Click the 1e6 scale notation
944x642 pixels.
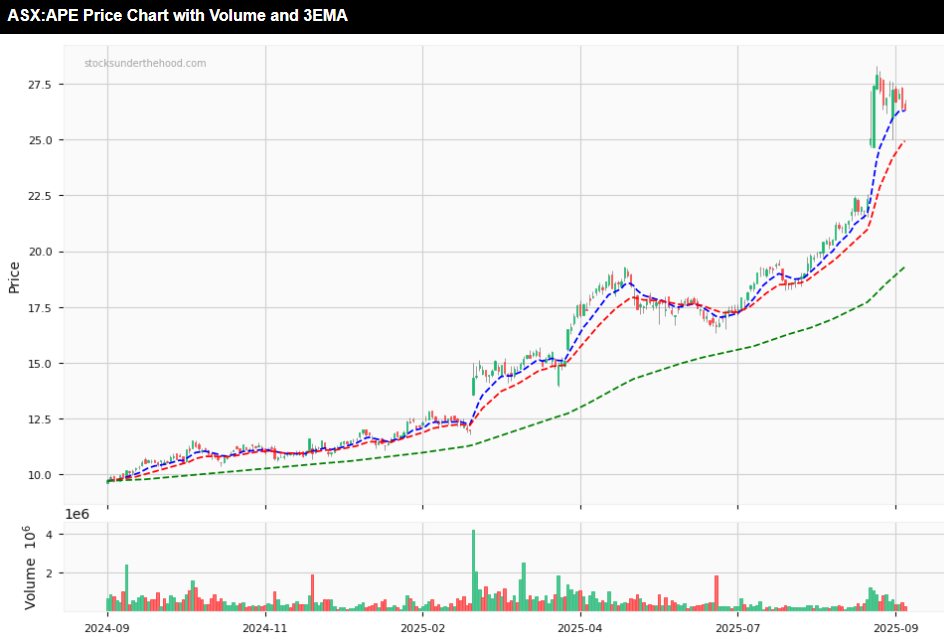[79, 514]
